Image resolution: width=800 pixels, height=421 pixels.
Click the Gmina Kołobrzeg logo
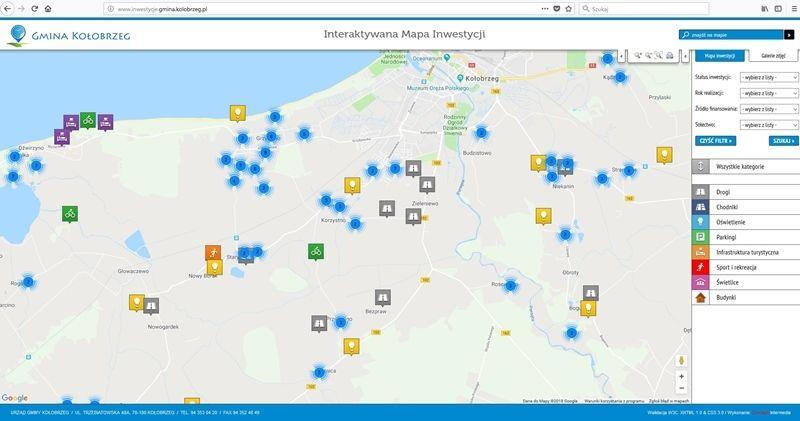click(69, 35)
